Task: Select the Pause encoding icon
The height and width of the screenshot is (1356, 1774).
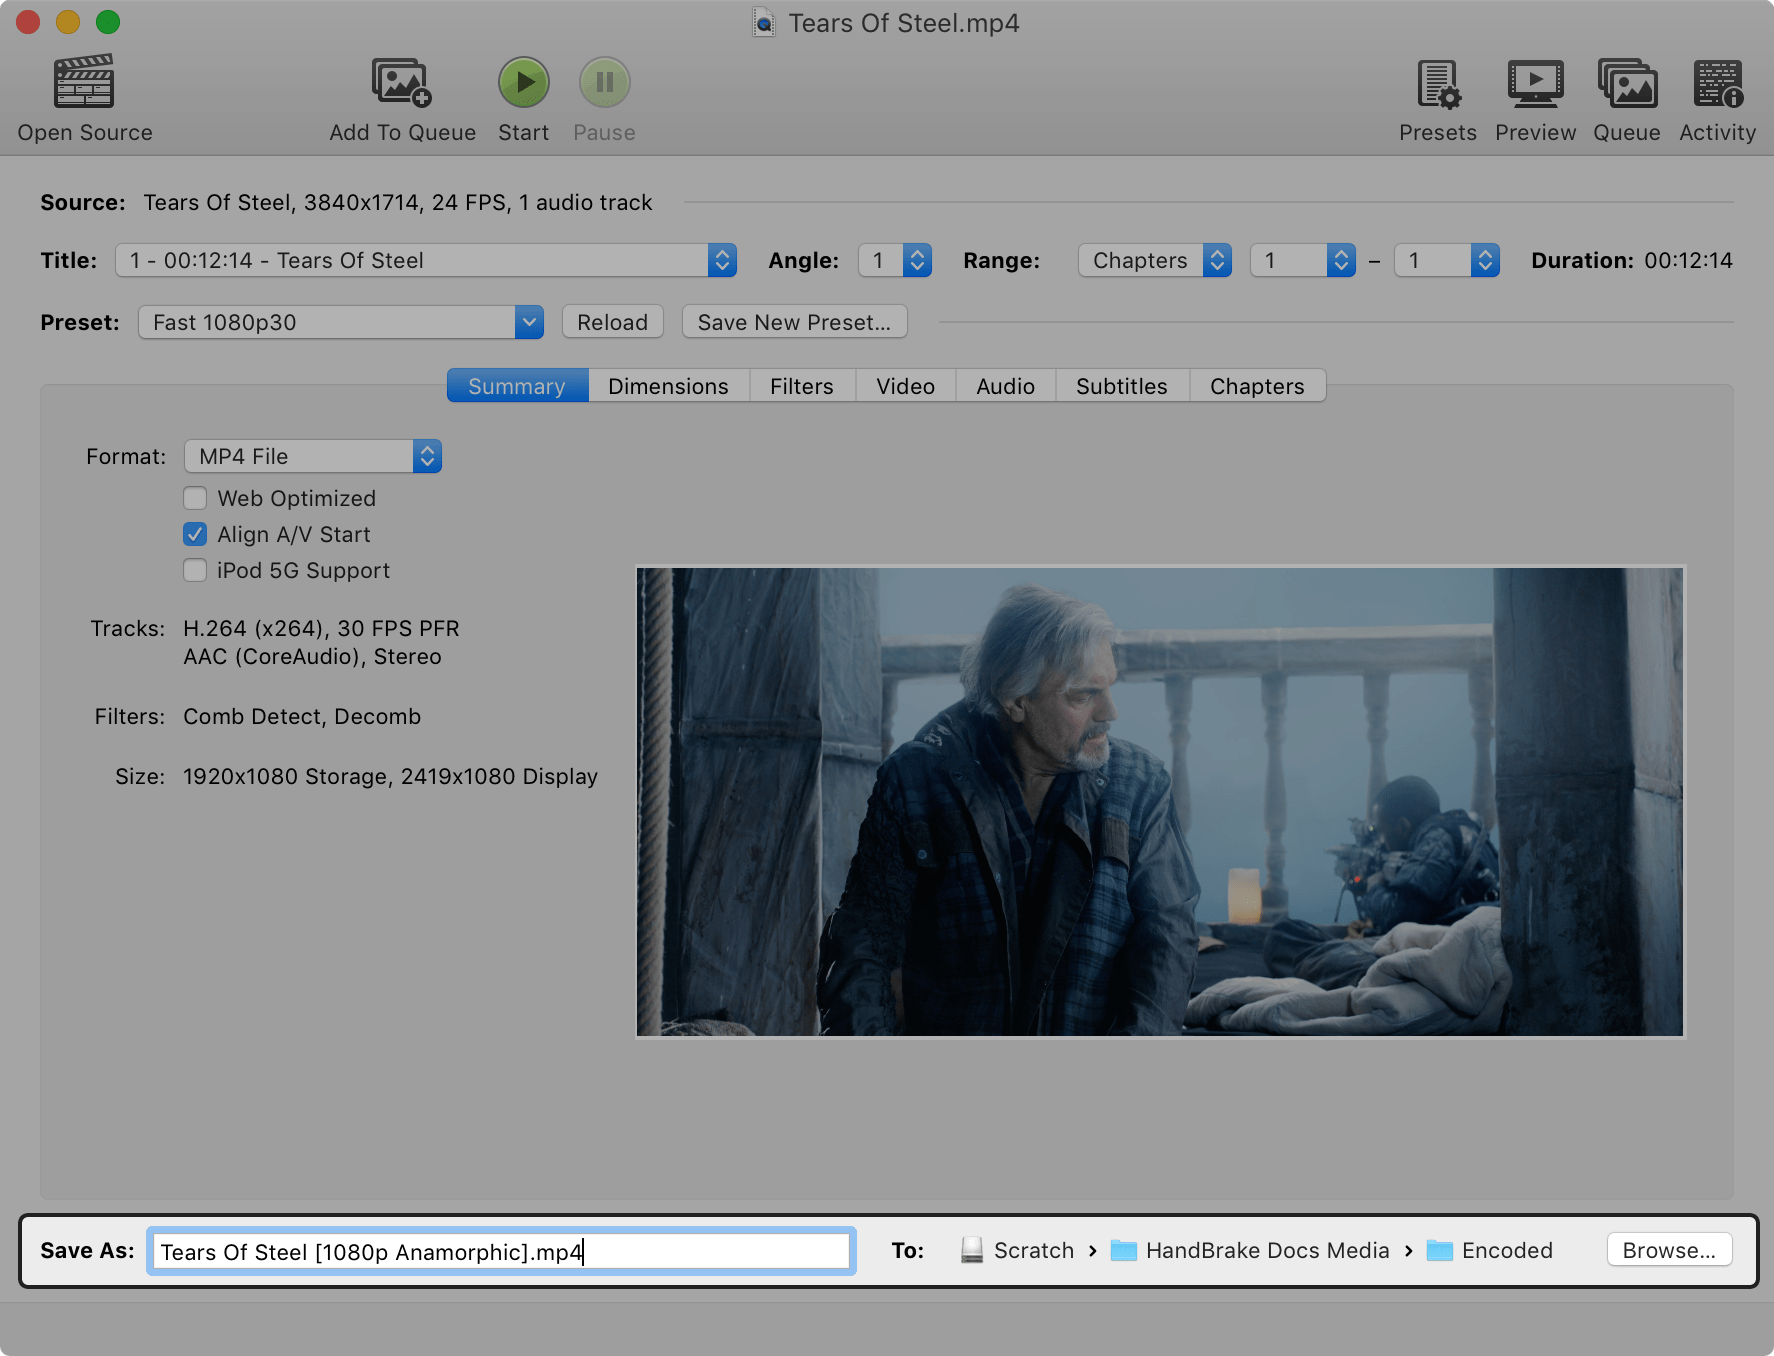Action: pyautogui.click(x=604, y=82)
